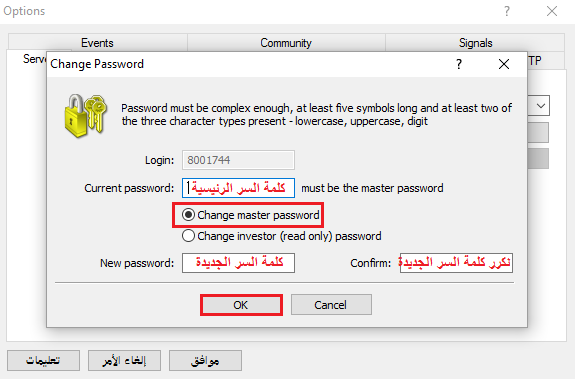Click the Confirm password input field
The width and height of the screenshot is (575, 379).
456,263
